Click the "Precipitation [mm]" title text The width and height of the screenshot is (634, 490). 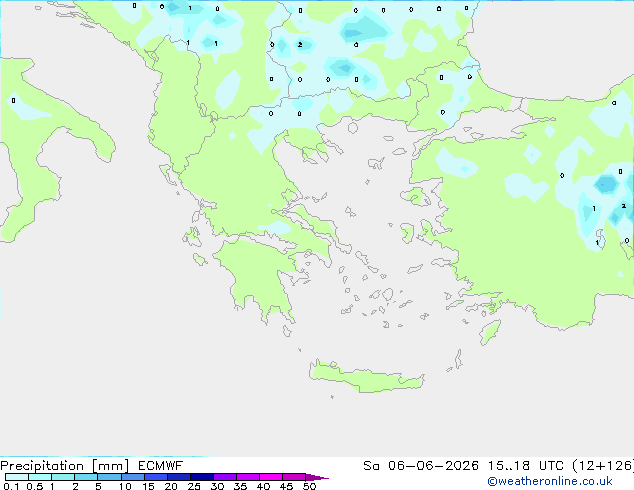tap(65, 466)
